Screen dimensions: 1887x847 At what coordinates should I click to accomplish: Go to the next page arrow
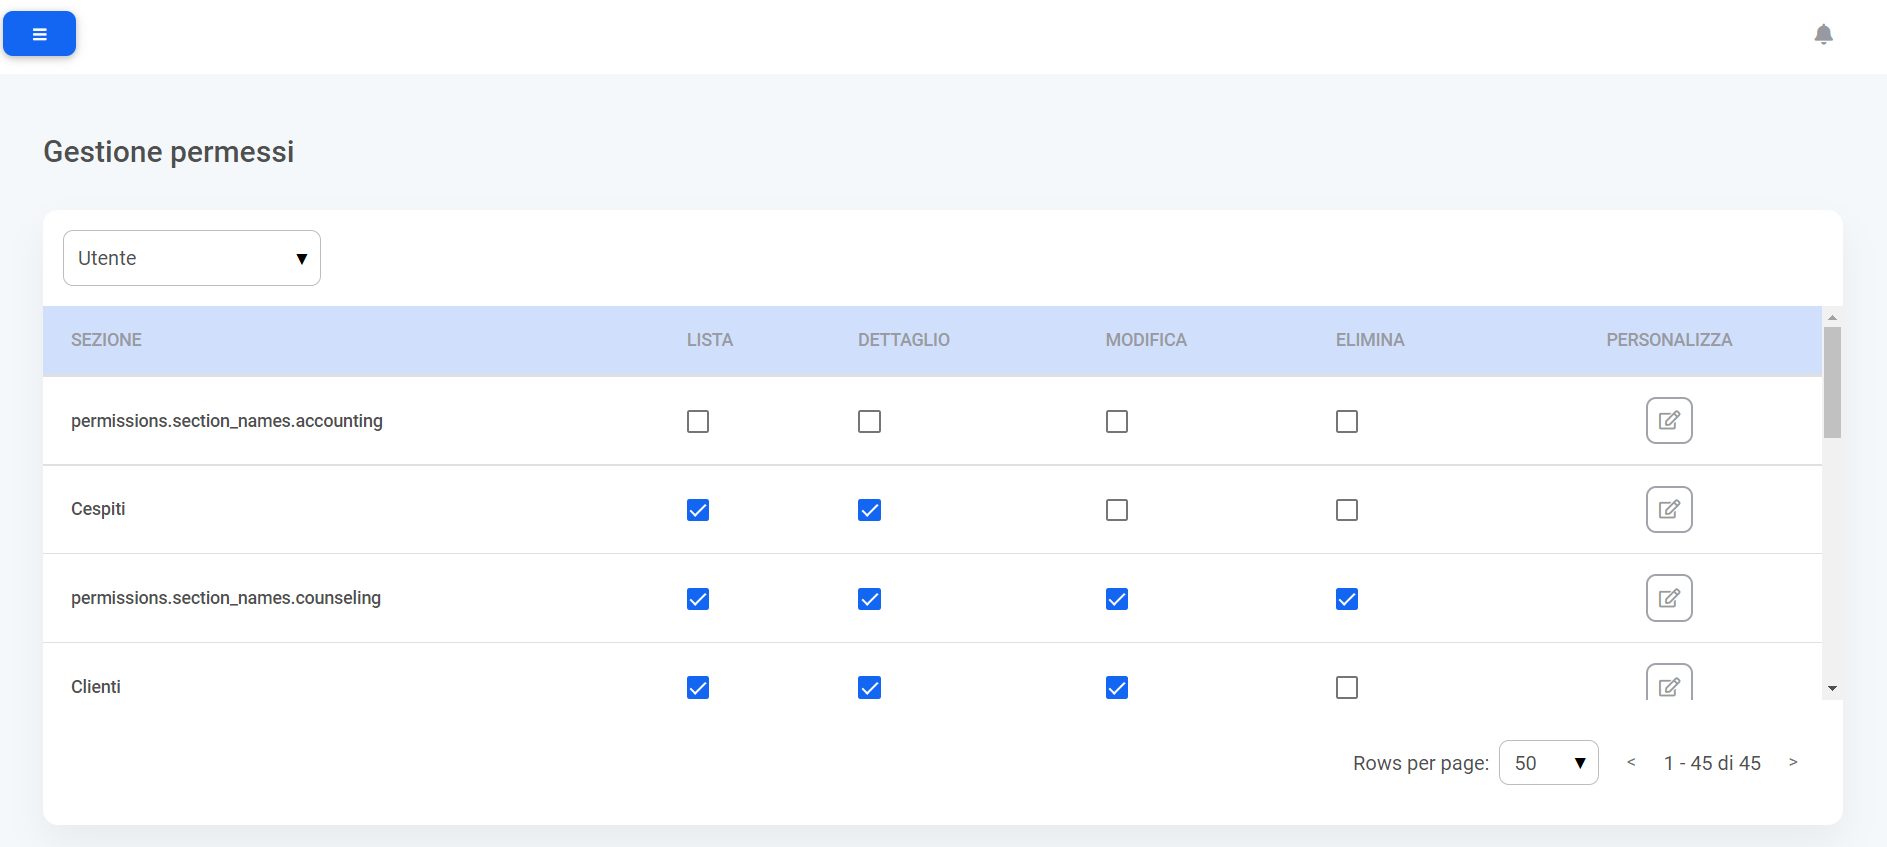tap(1793, 763)
